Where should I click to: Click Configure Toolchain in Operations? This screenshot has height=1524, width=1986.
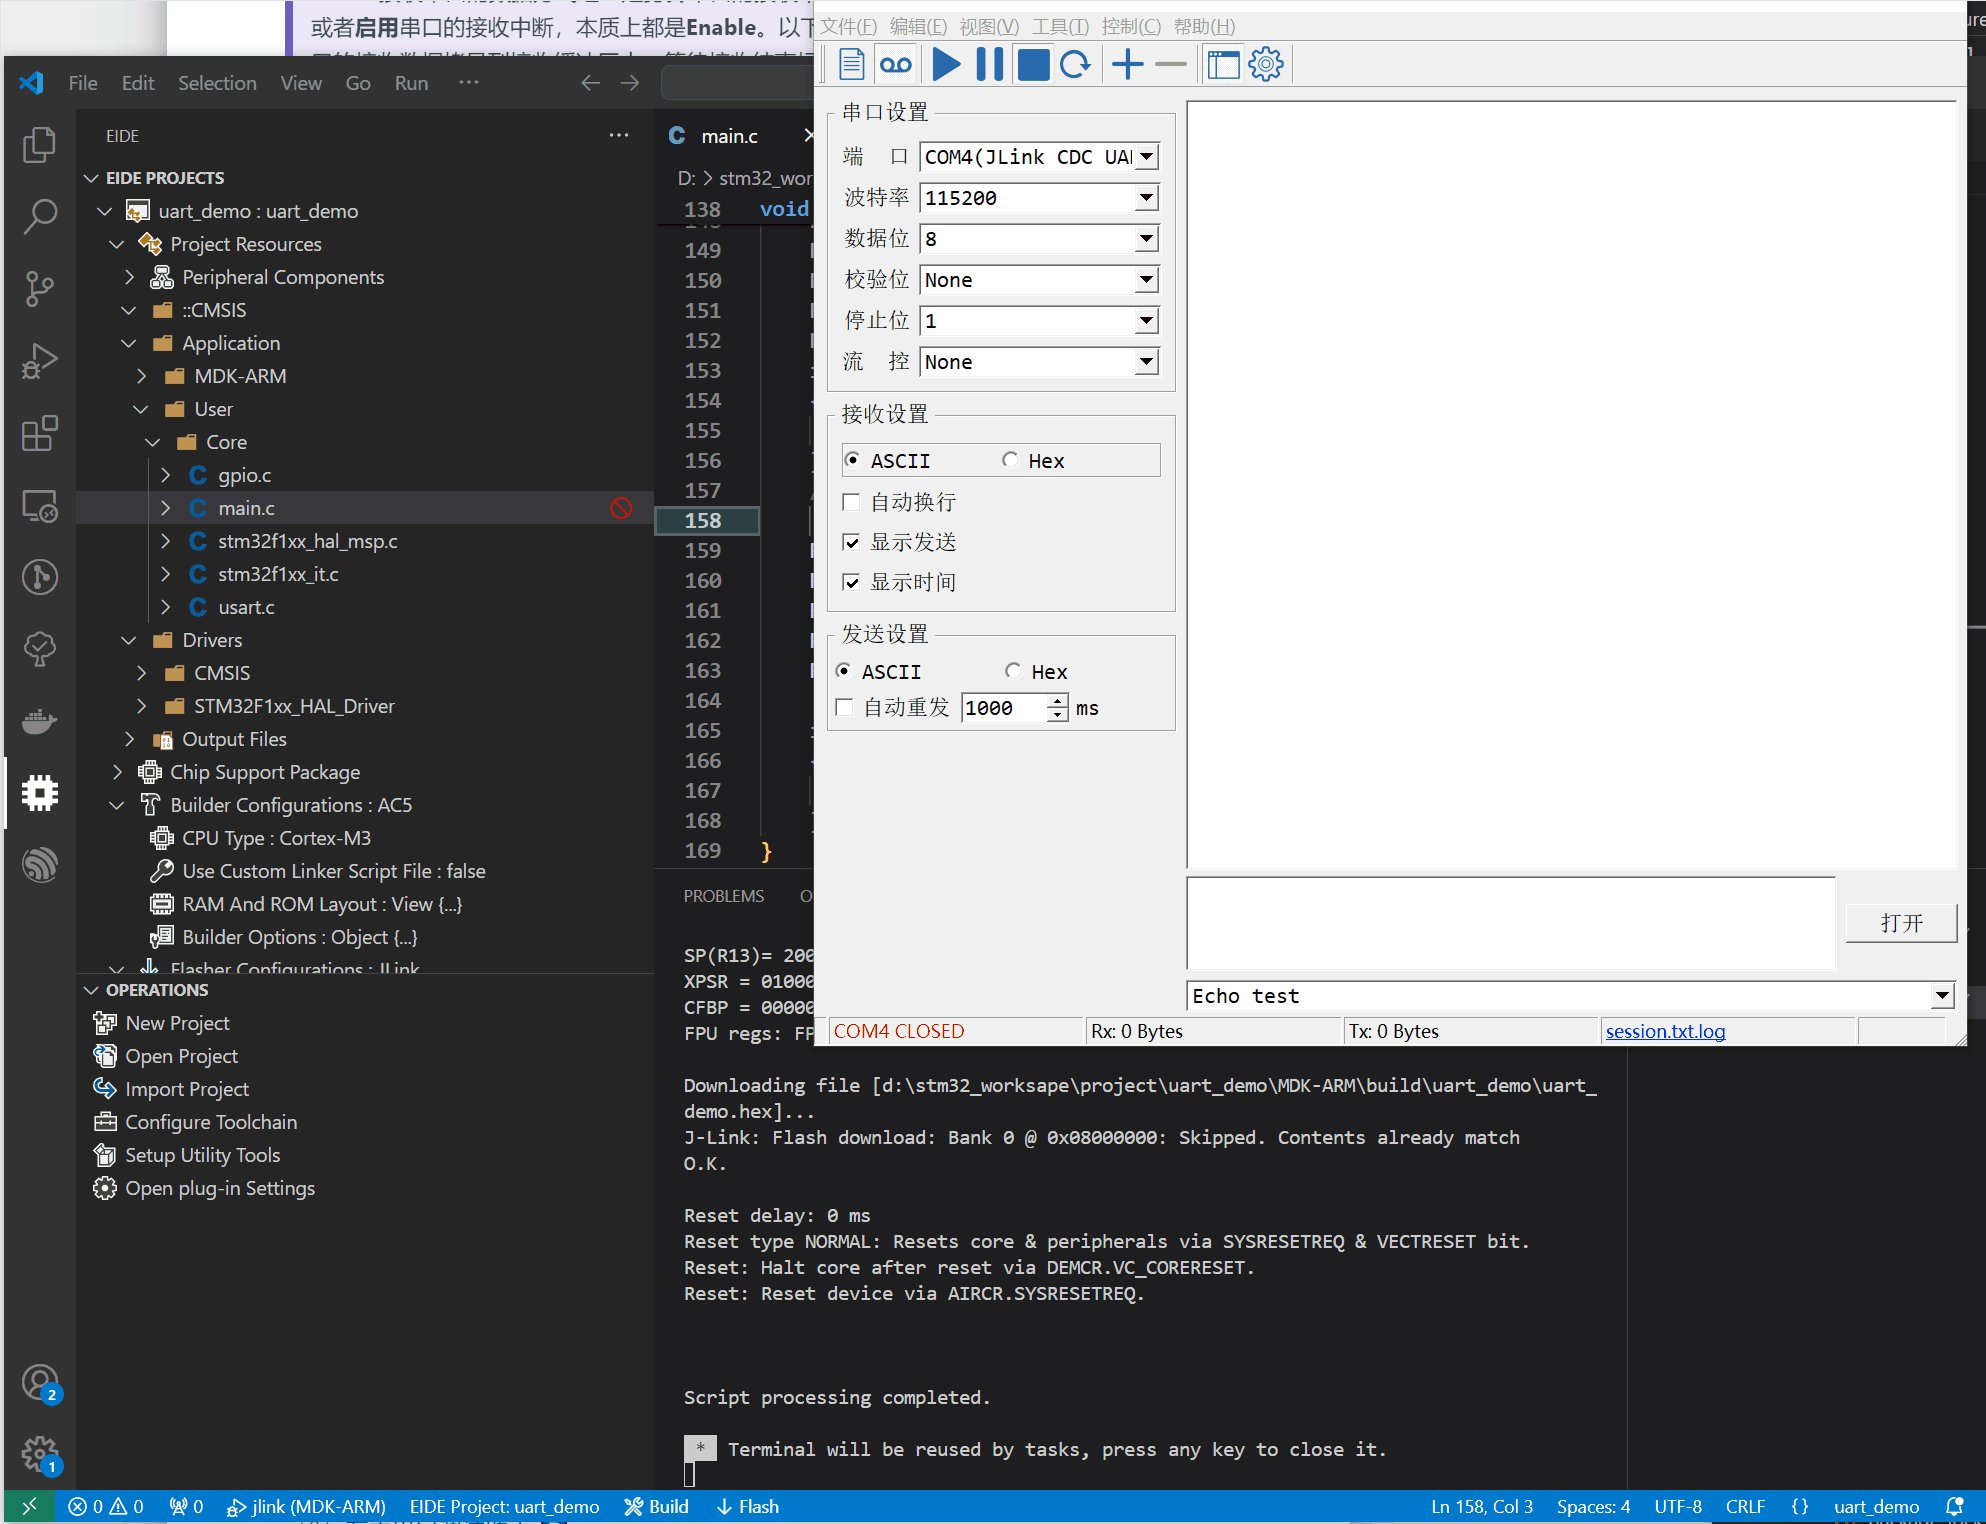coord(211,1122)
